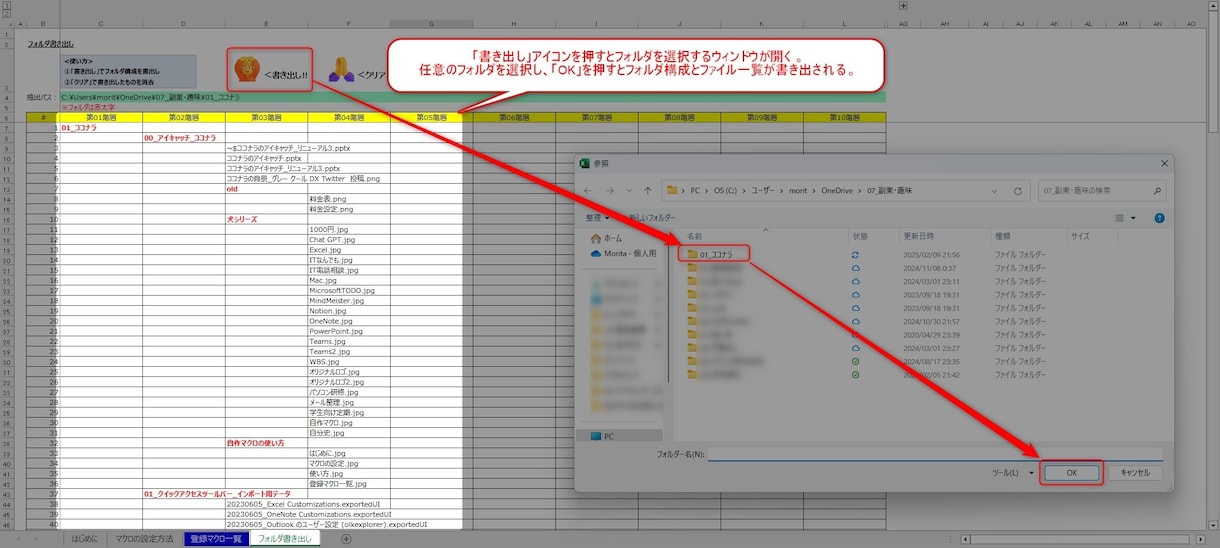1220x548 pixels.
Task: Click the フォルダー名 input field
Action: [935, 454]
